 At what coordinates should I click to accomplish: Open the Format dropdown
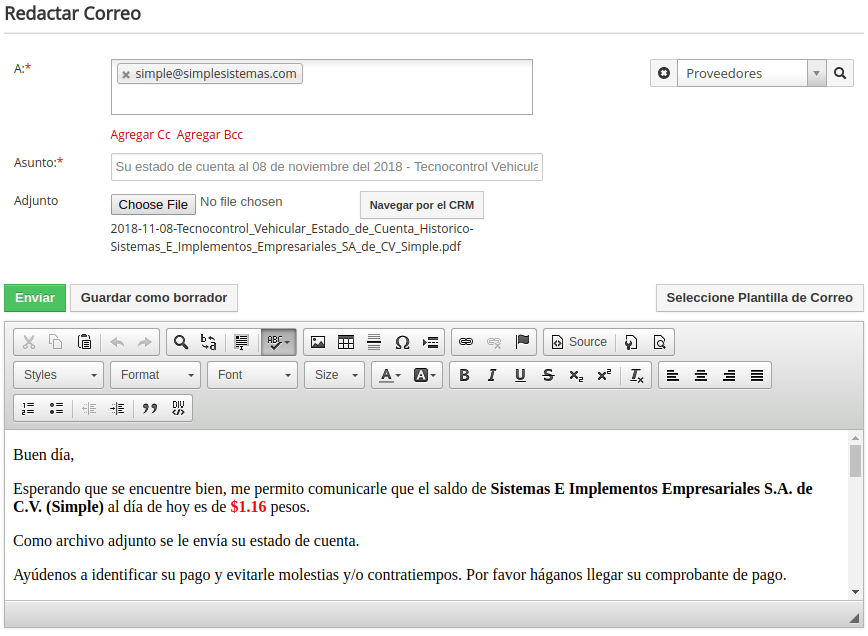click(156, 375)
